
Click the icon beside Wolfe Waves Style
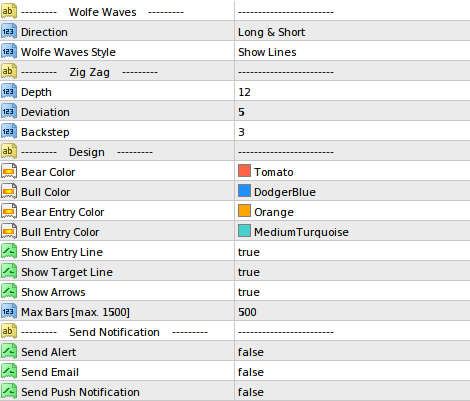9,51
